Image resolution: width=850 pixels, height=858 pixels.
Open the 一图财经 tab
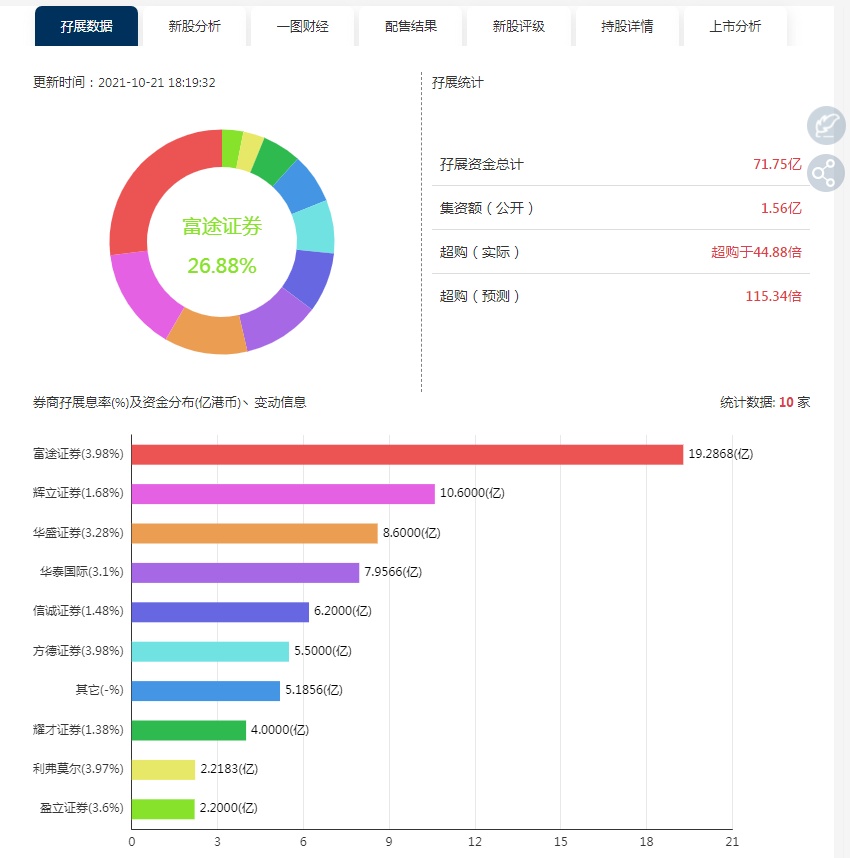tap(301, 26)
